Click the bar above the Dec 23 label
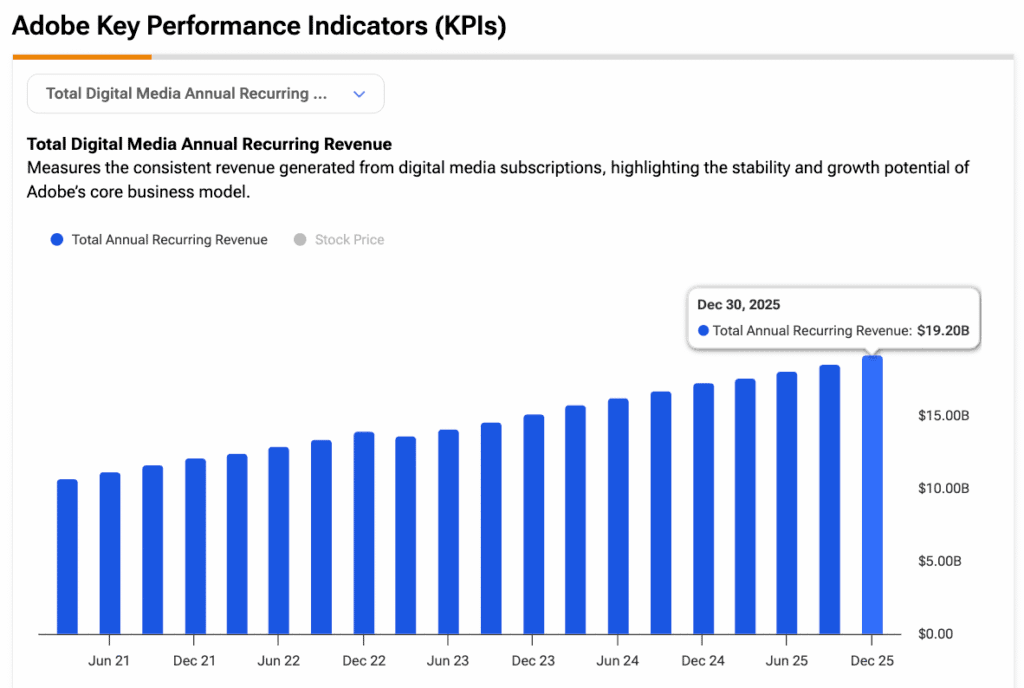The width and height of the screenshot is (1024, 688). [533, 525]
